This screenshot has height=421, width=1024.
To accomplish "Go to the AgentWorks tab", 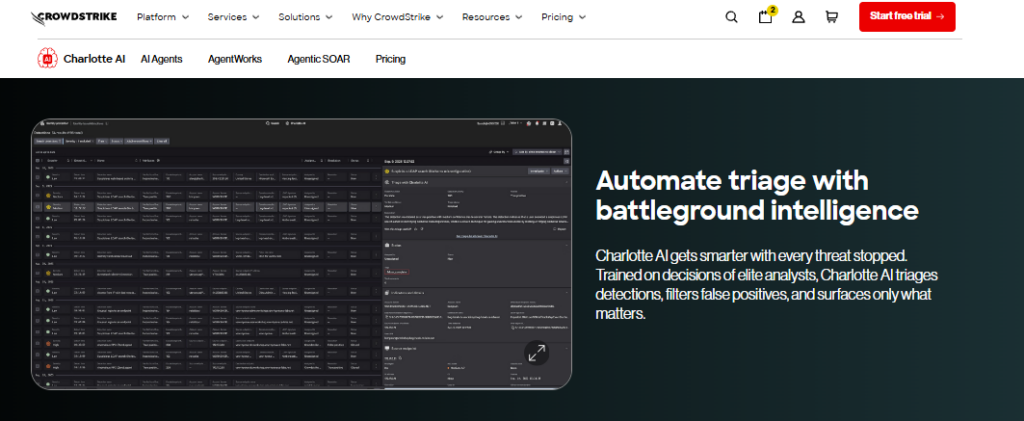I will 234,59.
